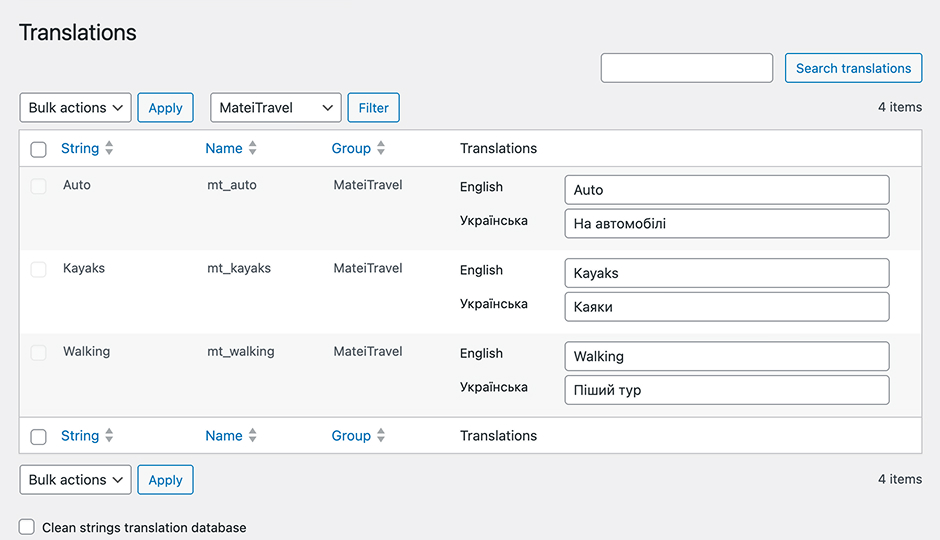Click sort arrows beside top String header
The height and width of the screenshot is (540, 940).
(x=109, y=148)
